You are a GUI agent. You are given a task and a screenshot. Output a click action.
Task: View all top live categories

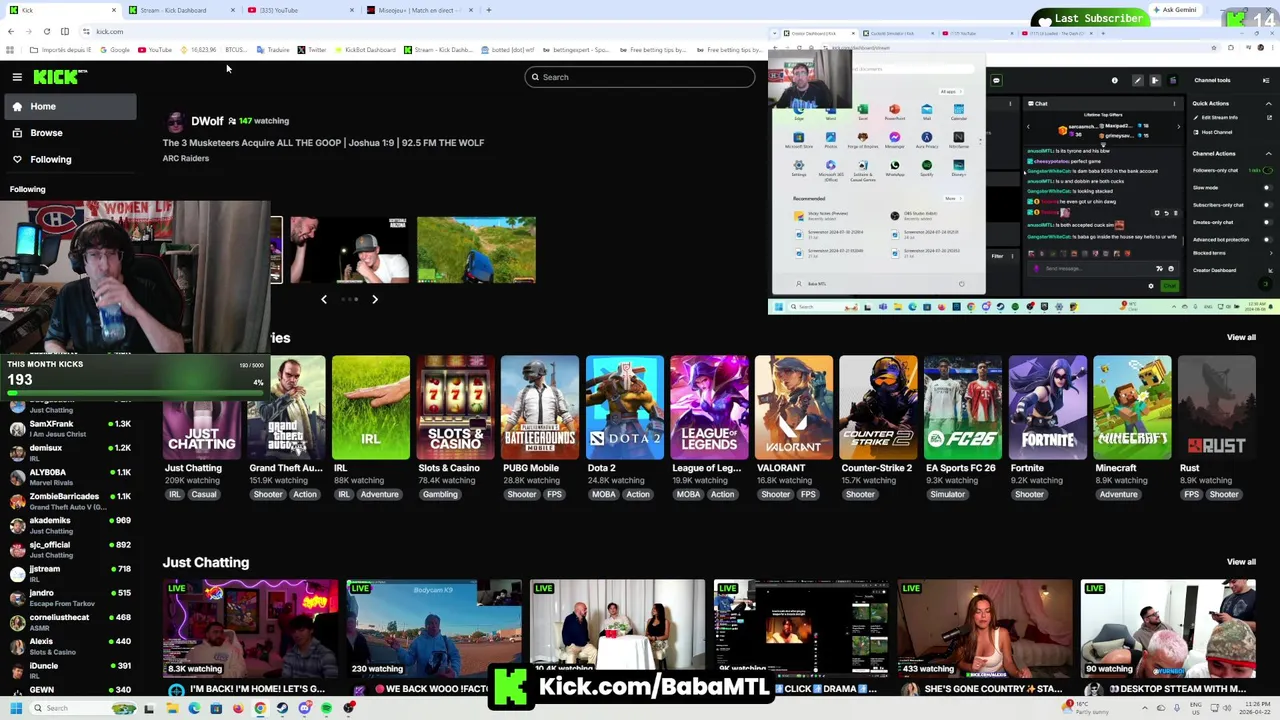(x=1241, y=337)
